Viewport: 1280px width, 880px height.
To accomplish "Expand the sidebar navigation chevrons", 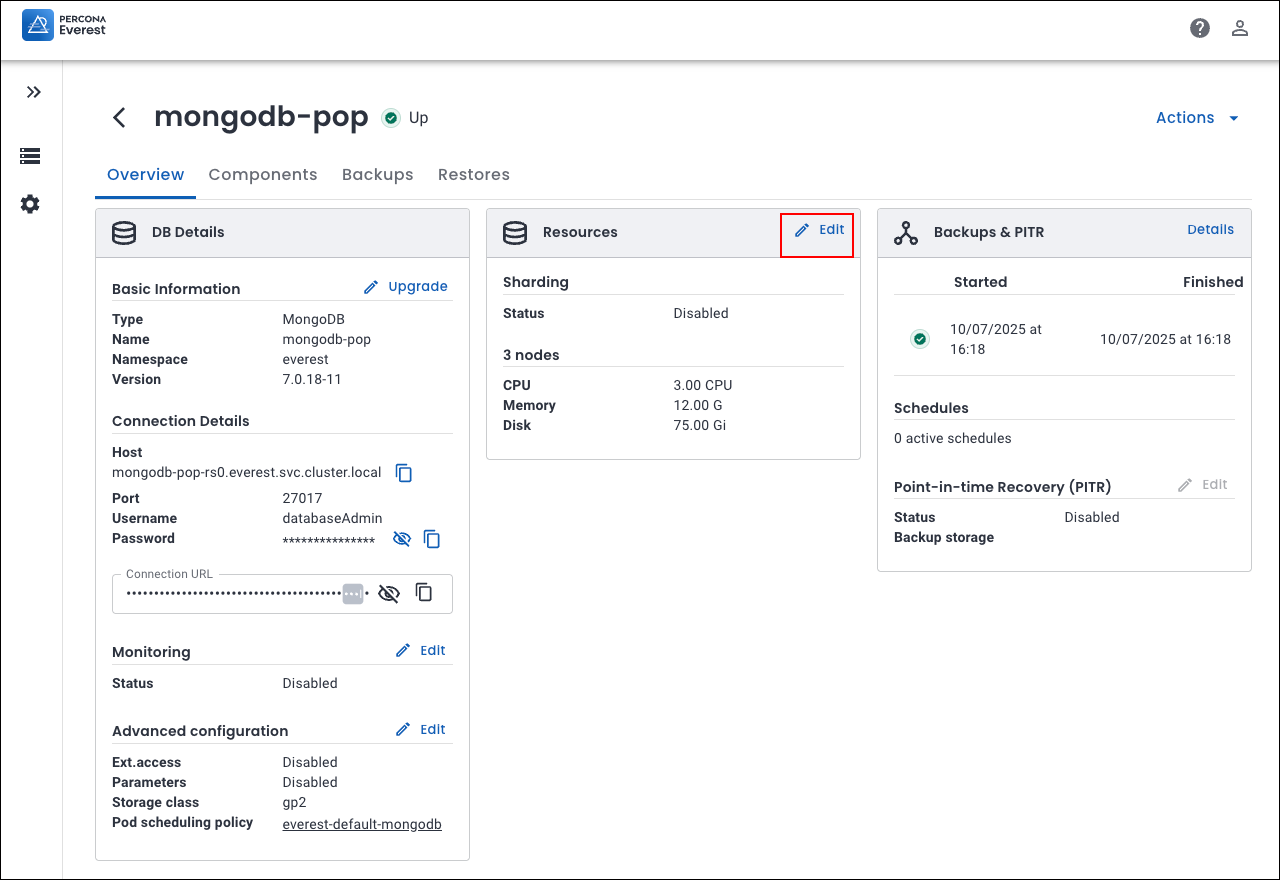I will (34, 92).
